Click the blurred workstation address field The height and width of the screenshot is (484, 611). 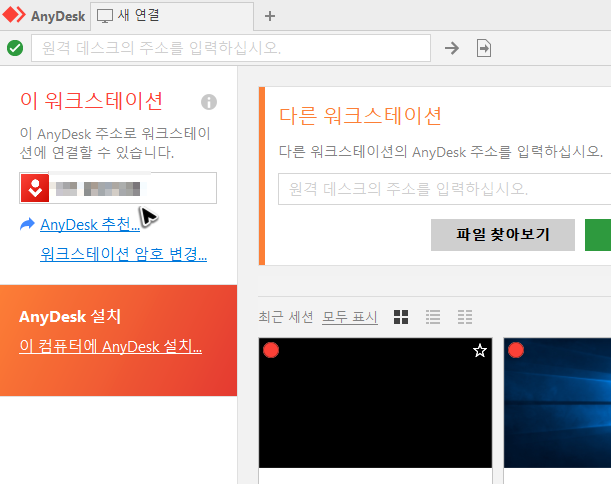click(118, 188)
